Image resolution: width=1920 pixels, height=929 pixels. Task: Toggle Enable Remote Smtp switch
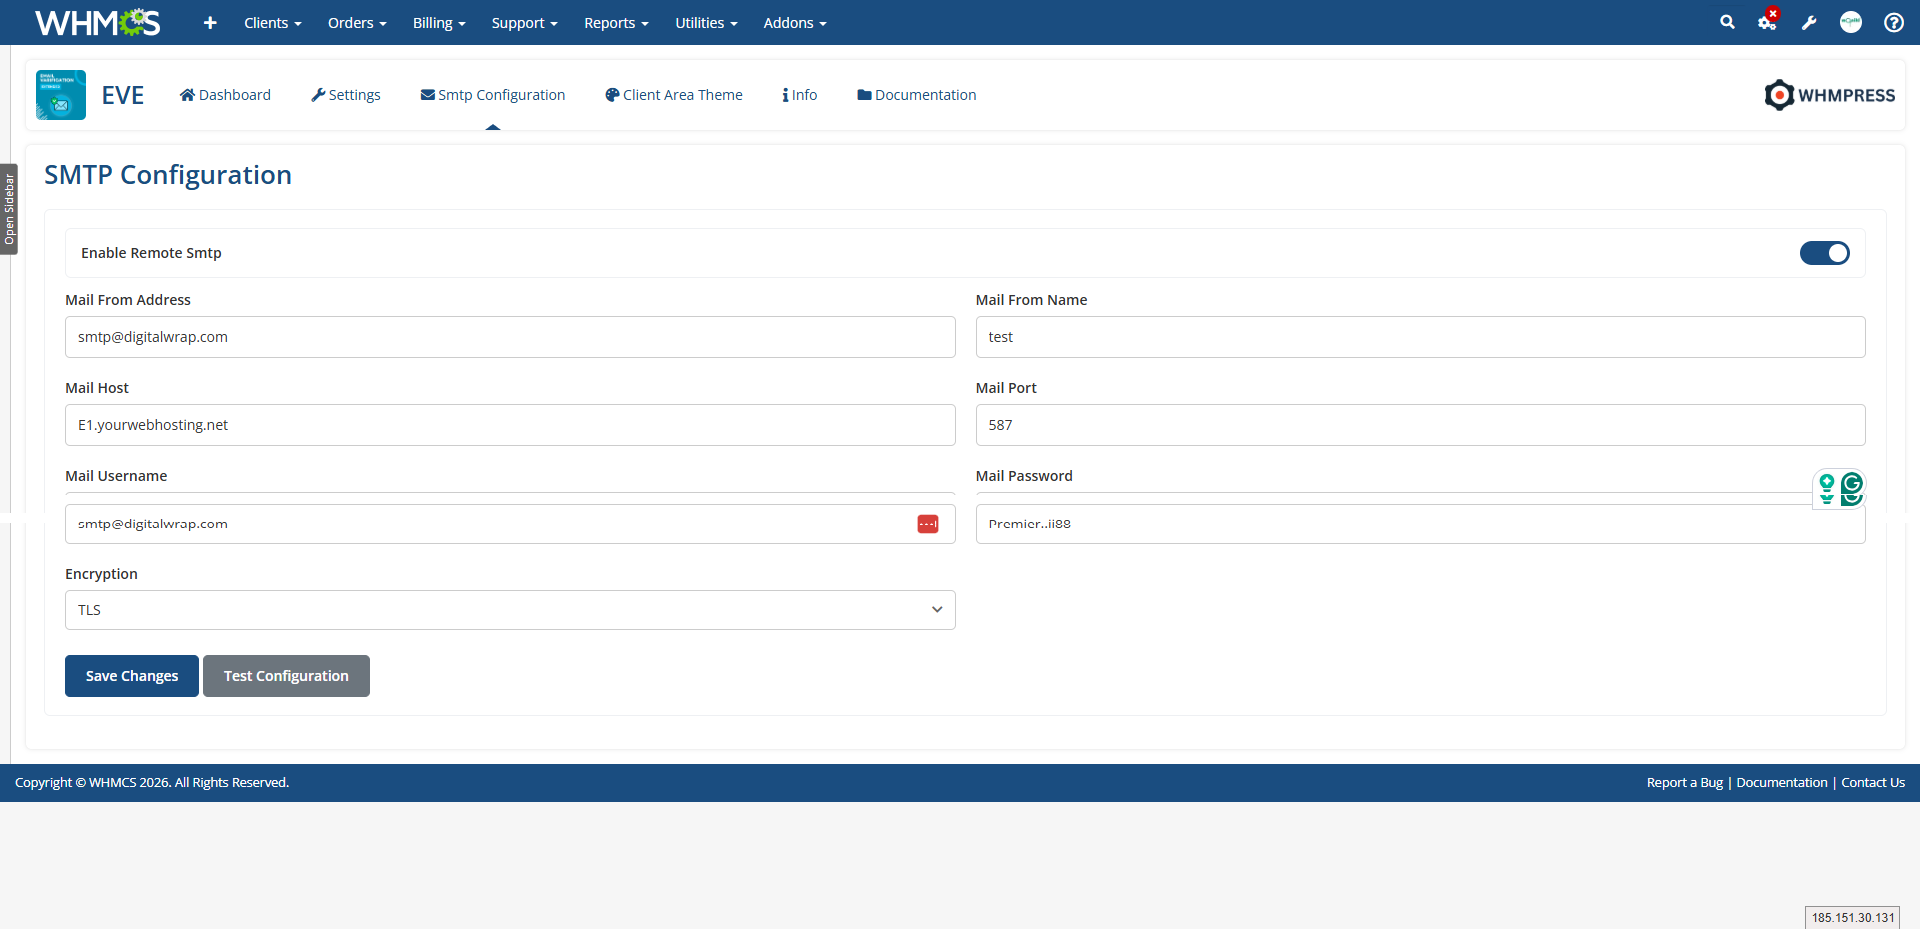coord(1825,253)
